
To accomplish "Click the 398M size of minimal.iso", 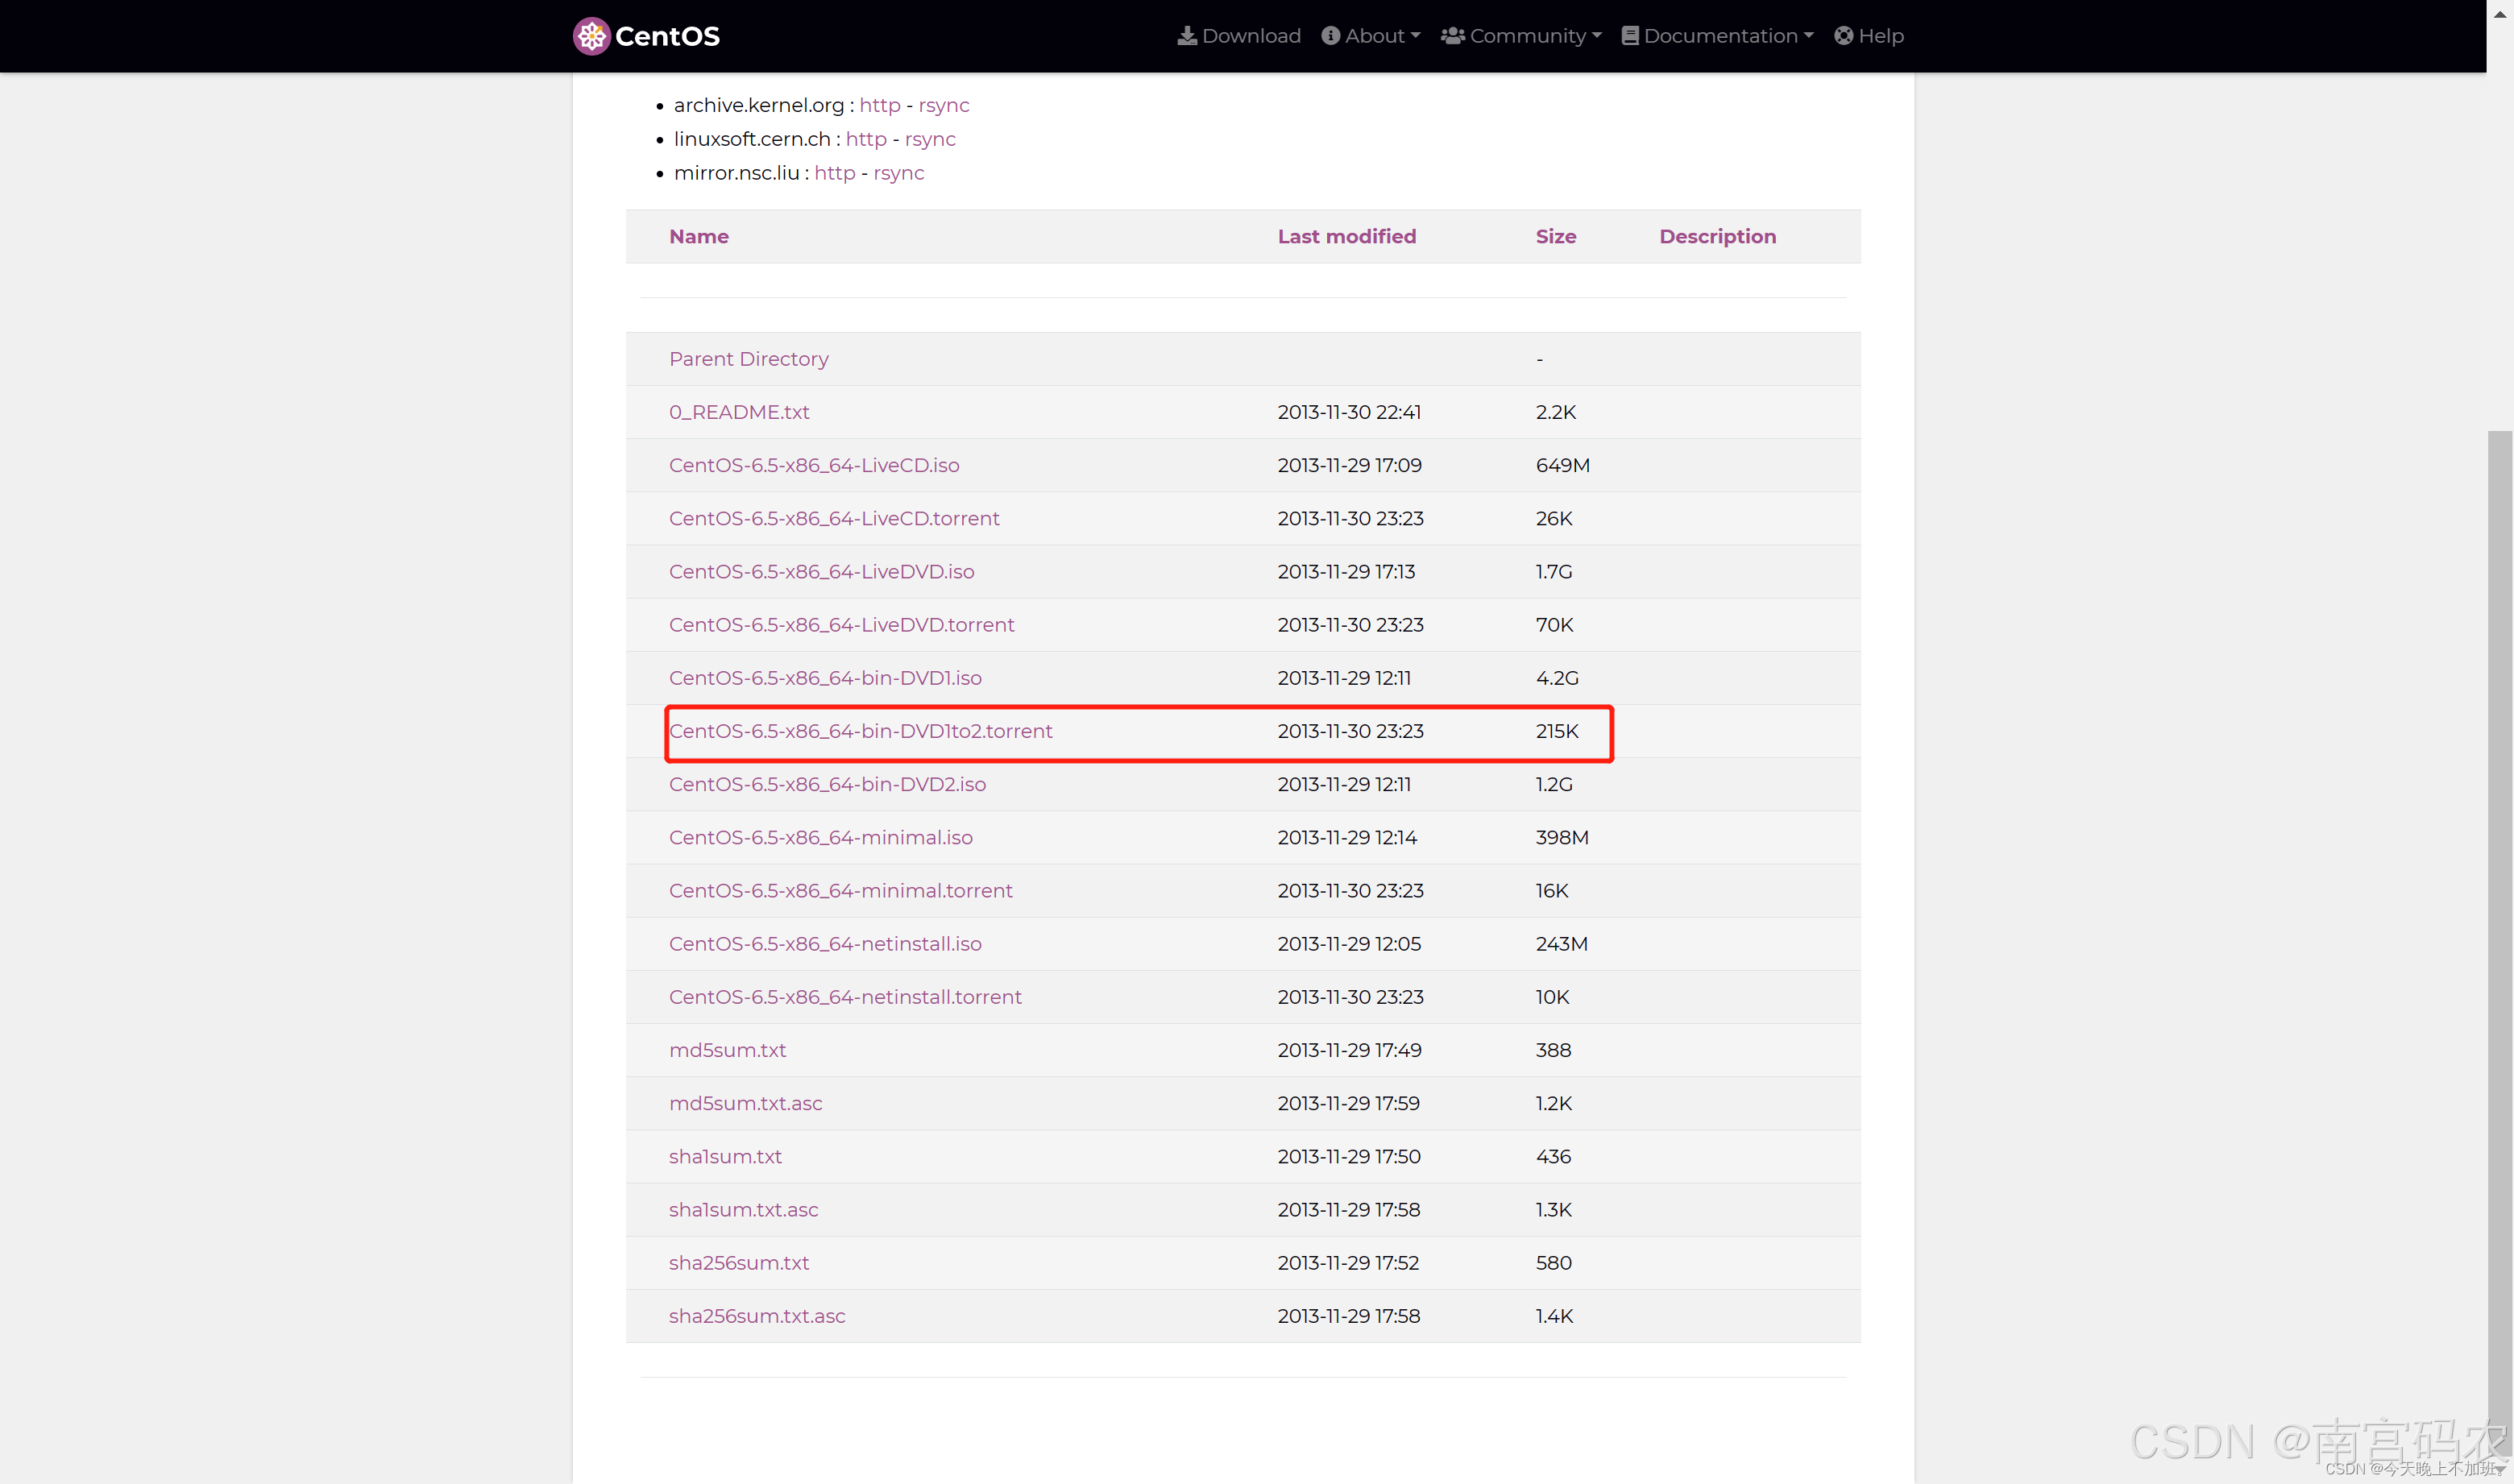I will point(1562,837).
